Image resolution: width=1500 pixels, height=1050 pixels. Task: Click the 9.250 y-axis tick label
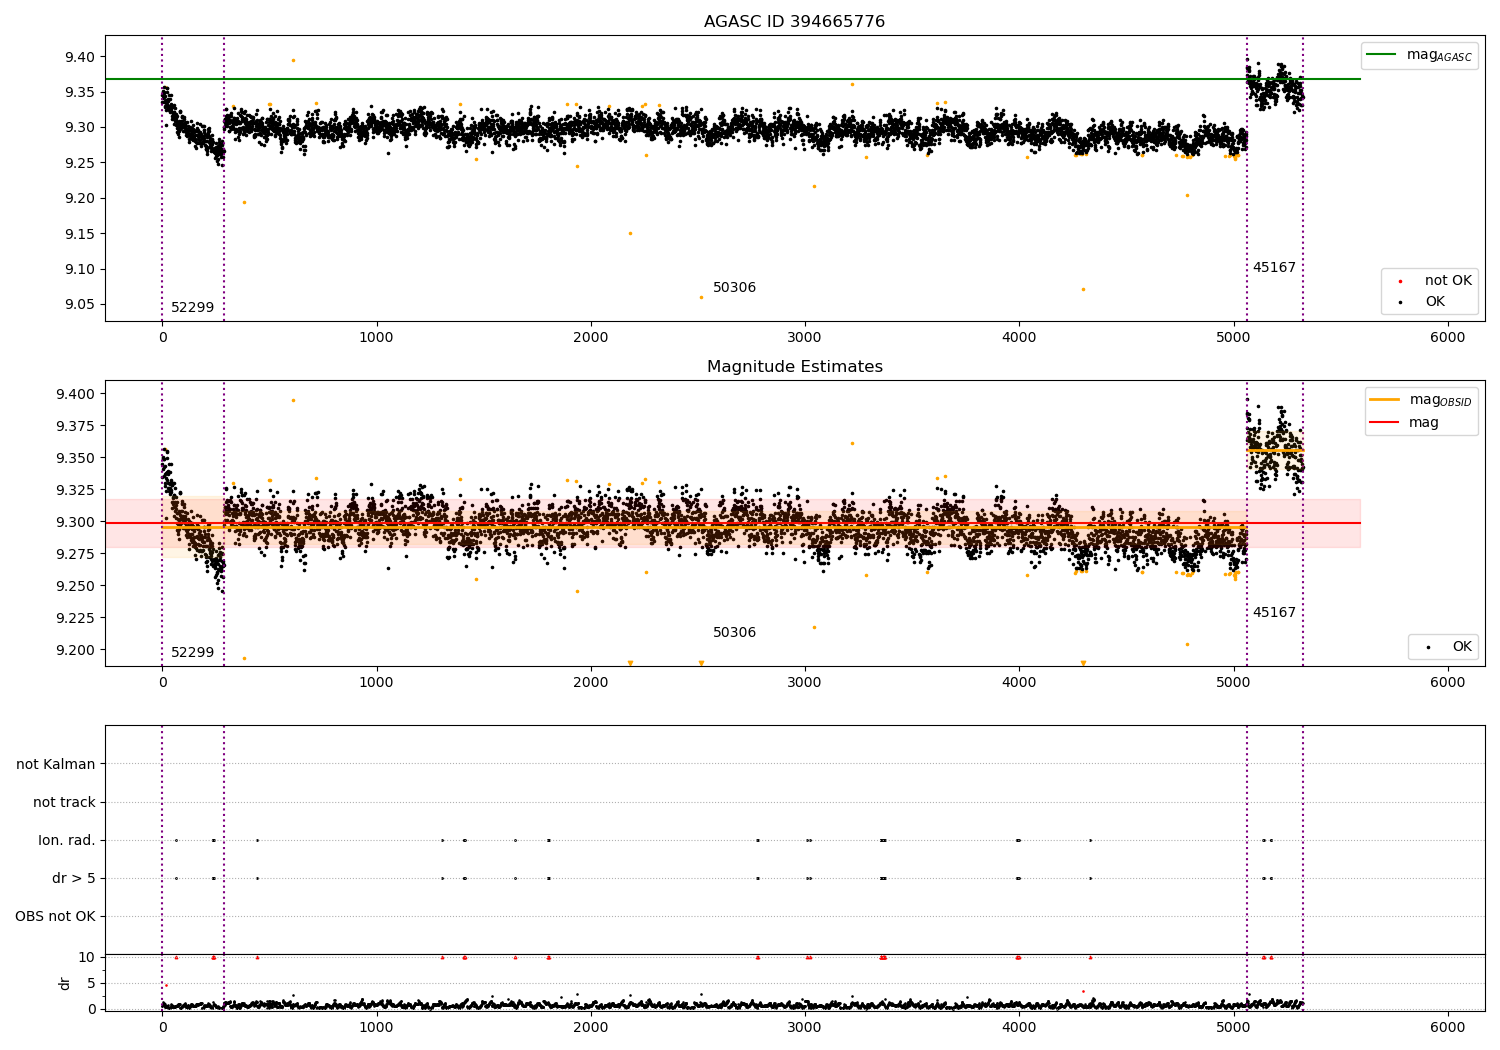click(76, 586)
